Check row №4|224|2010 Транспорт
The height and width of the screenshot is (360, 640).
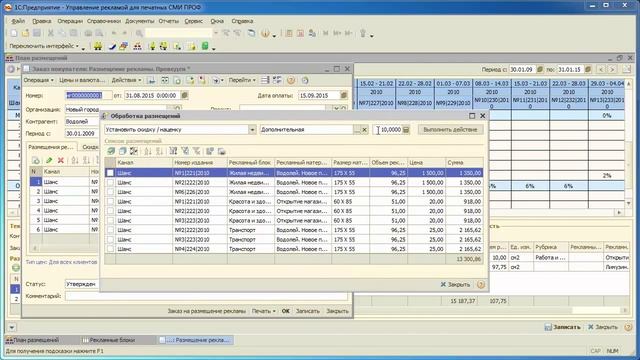(110, 249)
